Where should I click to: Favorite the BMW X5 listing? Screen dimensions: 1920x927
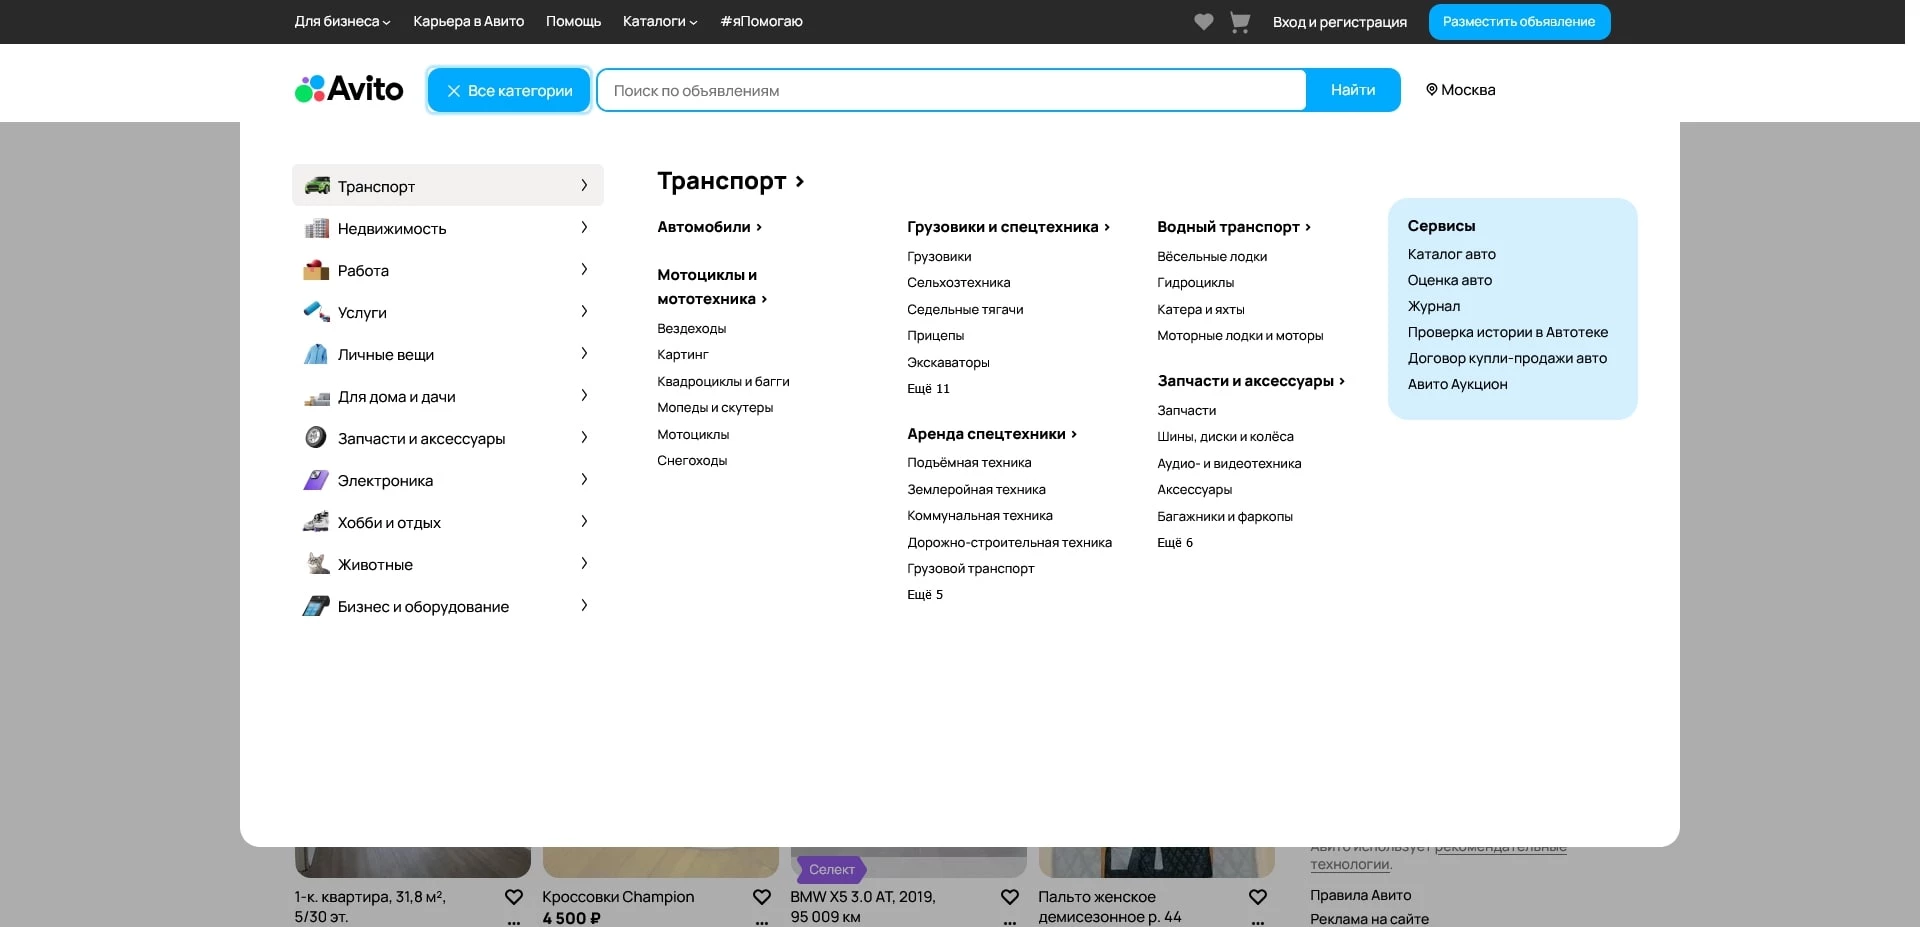point(1010,897)
